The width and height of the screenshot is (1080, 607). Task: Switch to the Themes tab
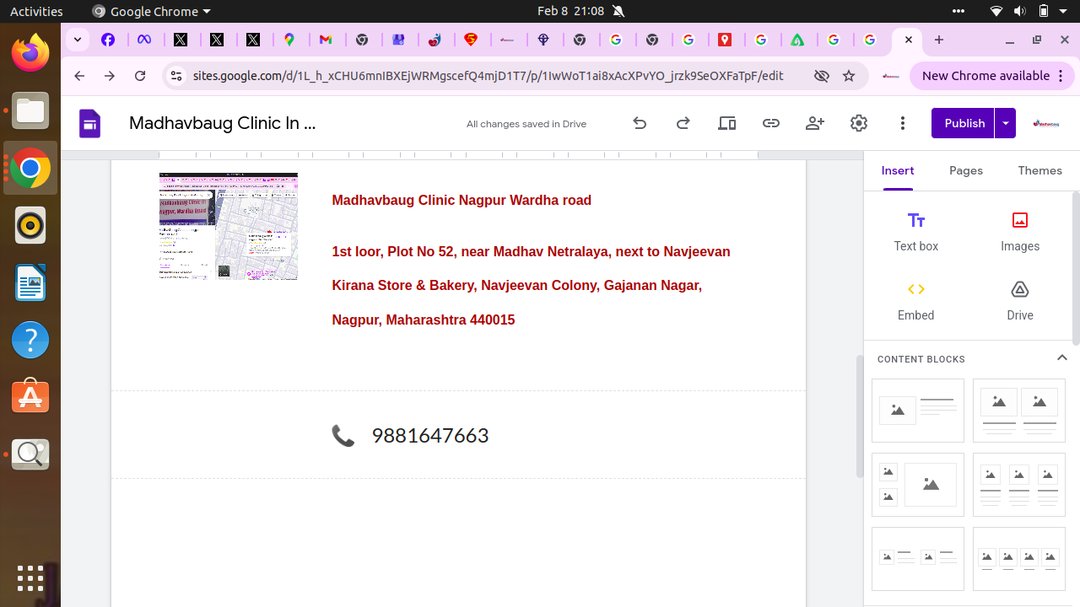(1040, 171)
